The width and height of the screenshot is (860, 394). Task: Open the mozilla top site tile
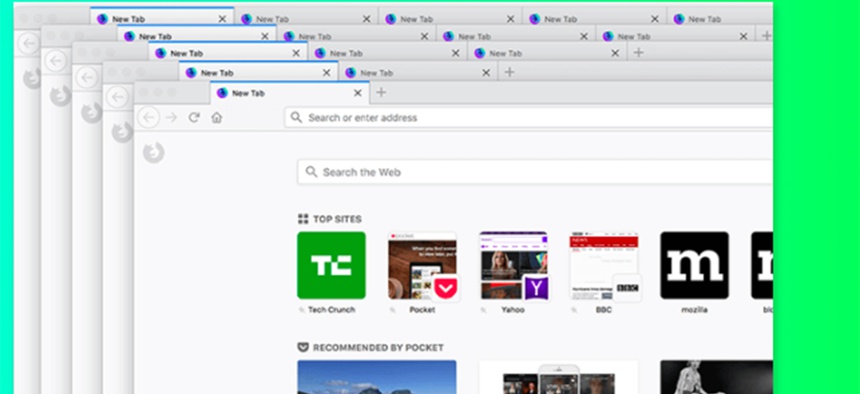[x=694, y=265]
